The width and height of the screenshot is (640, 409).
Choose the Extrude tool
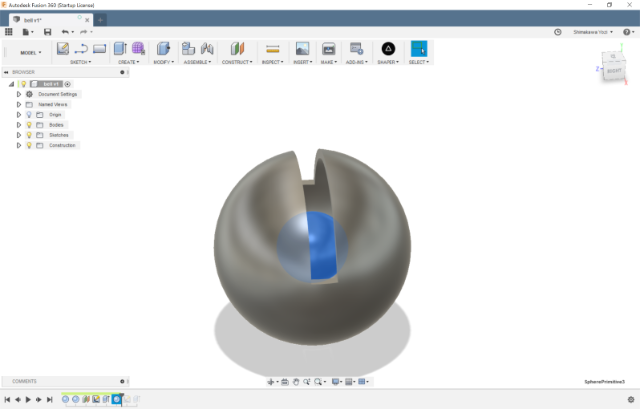point(120,49)
